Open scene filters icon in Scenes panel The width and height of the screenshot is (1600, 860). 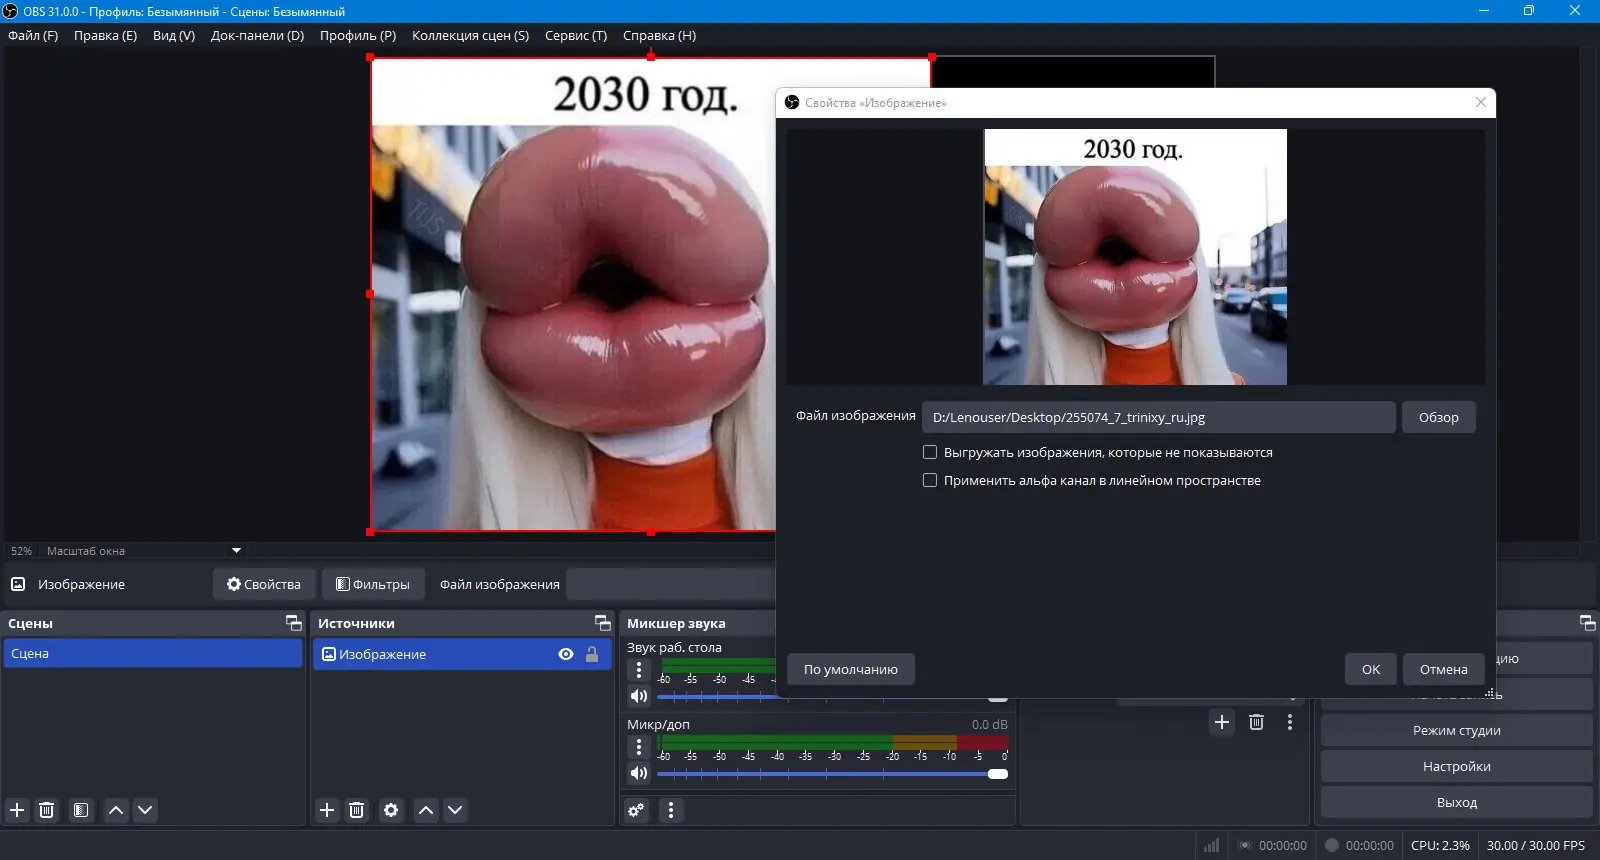pyautogui.click(x=81, y=810)
